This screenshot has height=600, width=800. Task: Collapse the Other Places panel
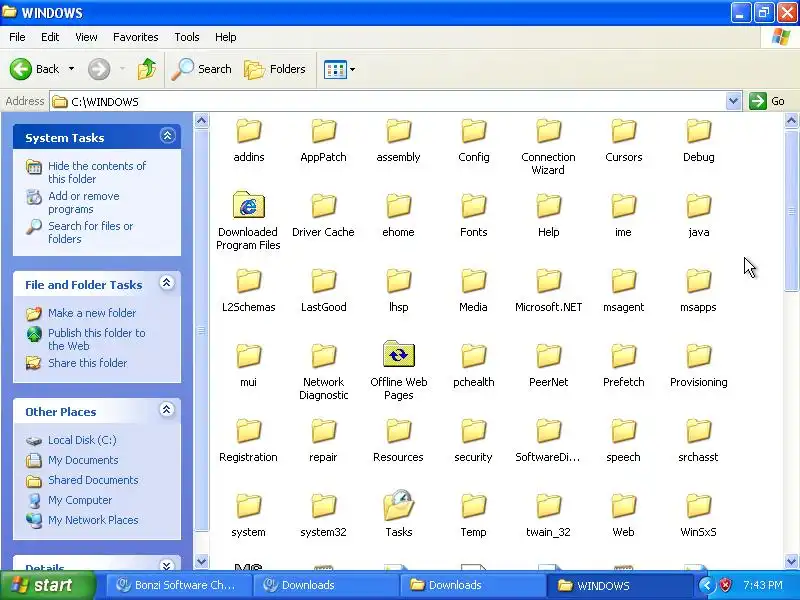[167, 410]
